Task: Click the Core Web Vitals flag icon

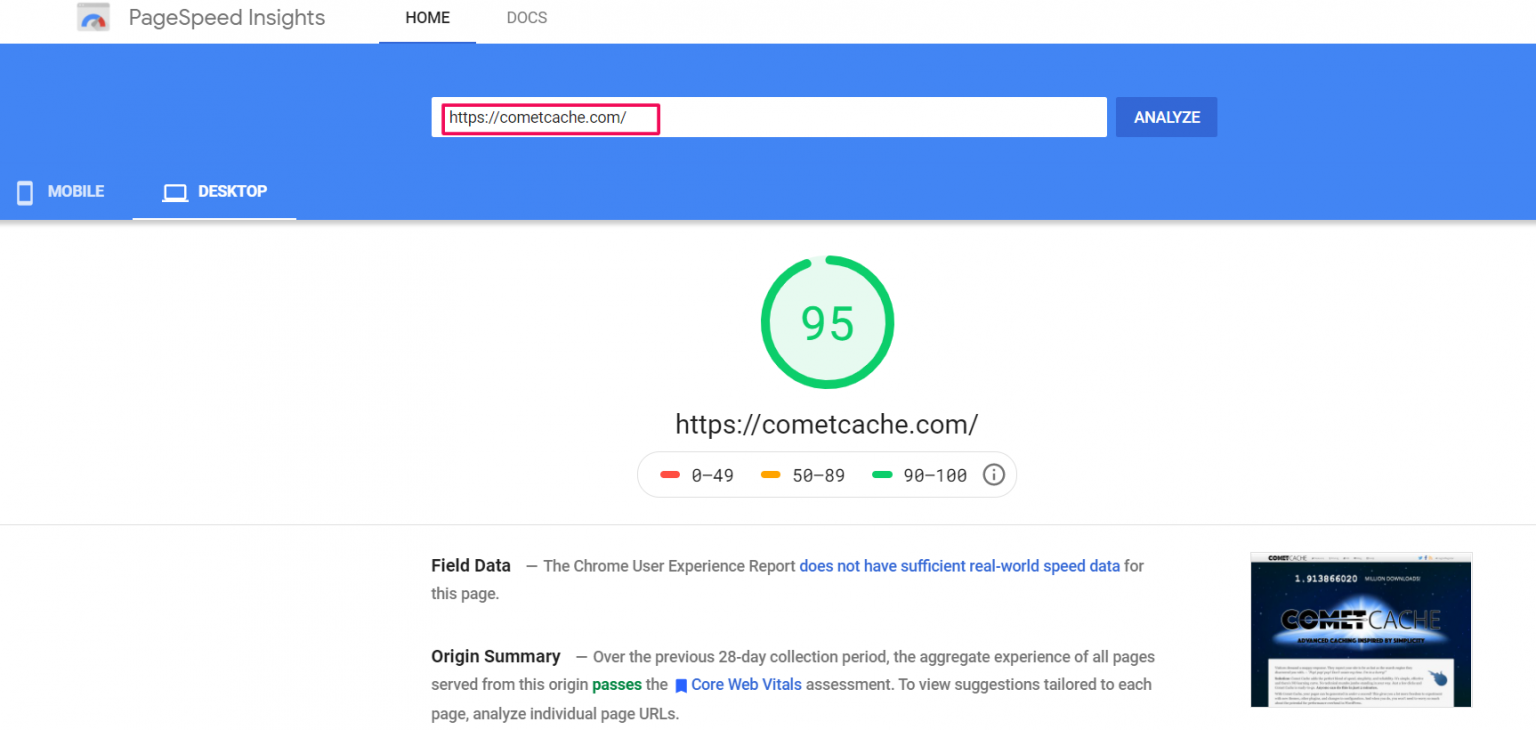Action: tap(682, 684)
